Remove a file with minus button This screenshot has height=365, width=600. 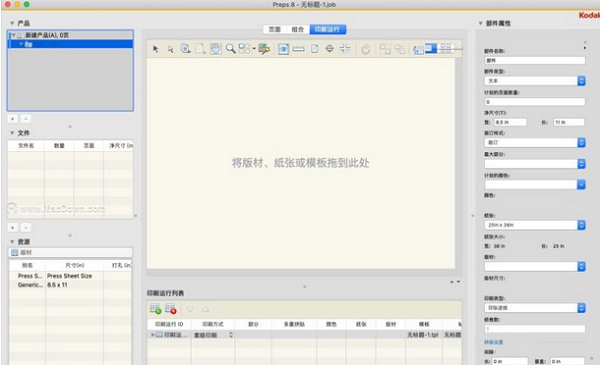tap(26, 228)
